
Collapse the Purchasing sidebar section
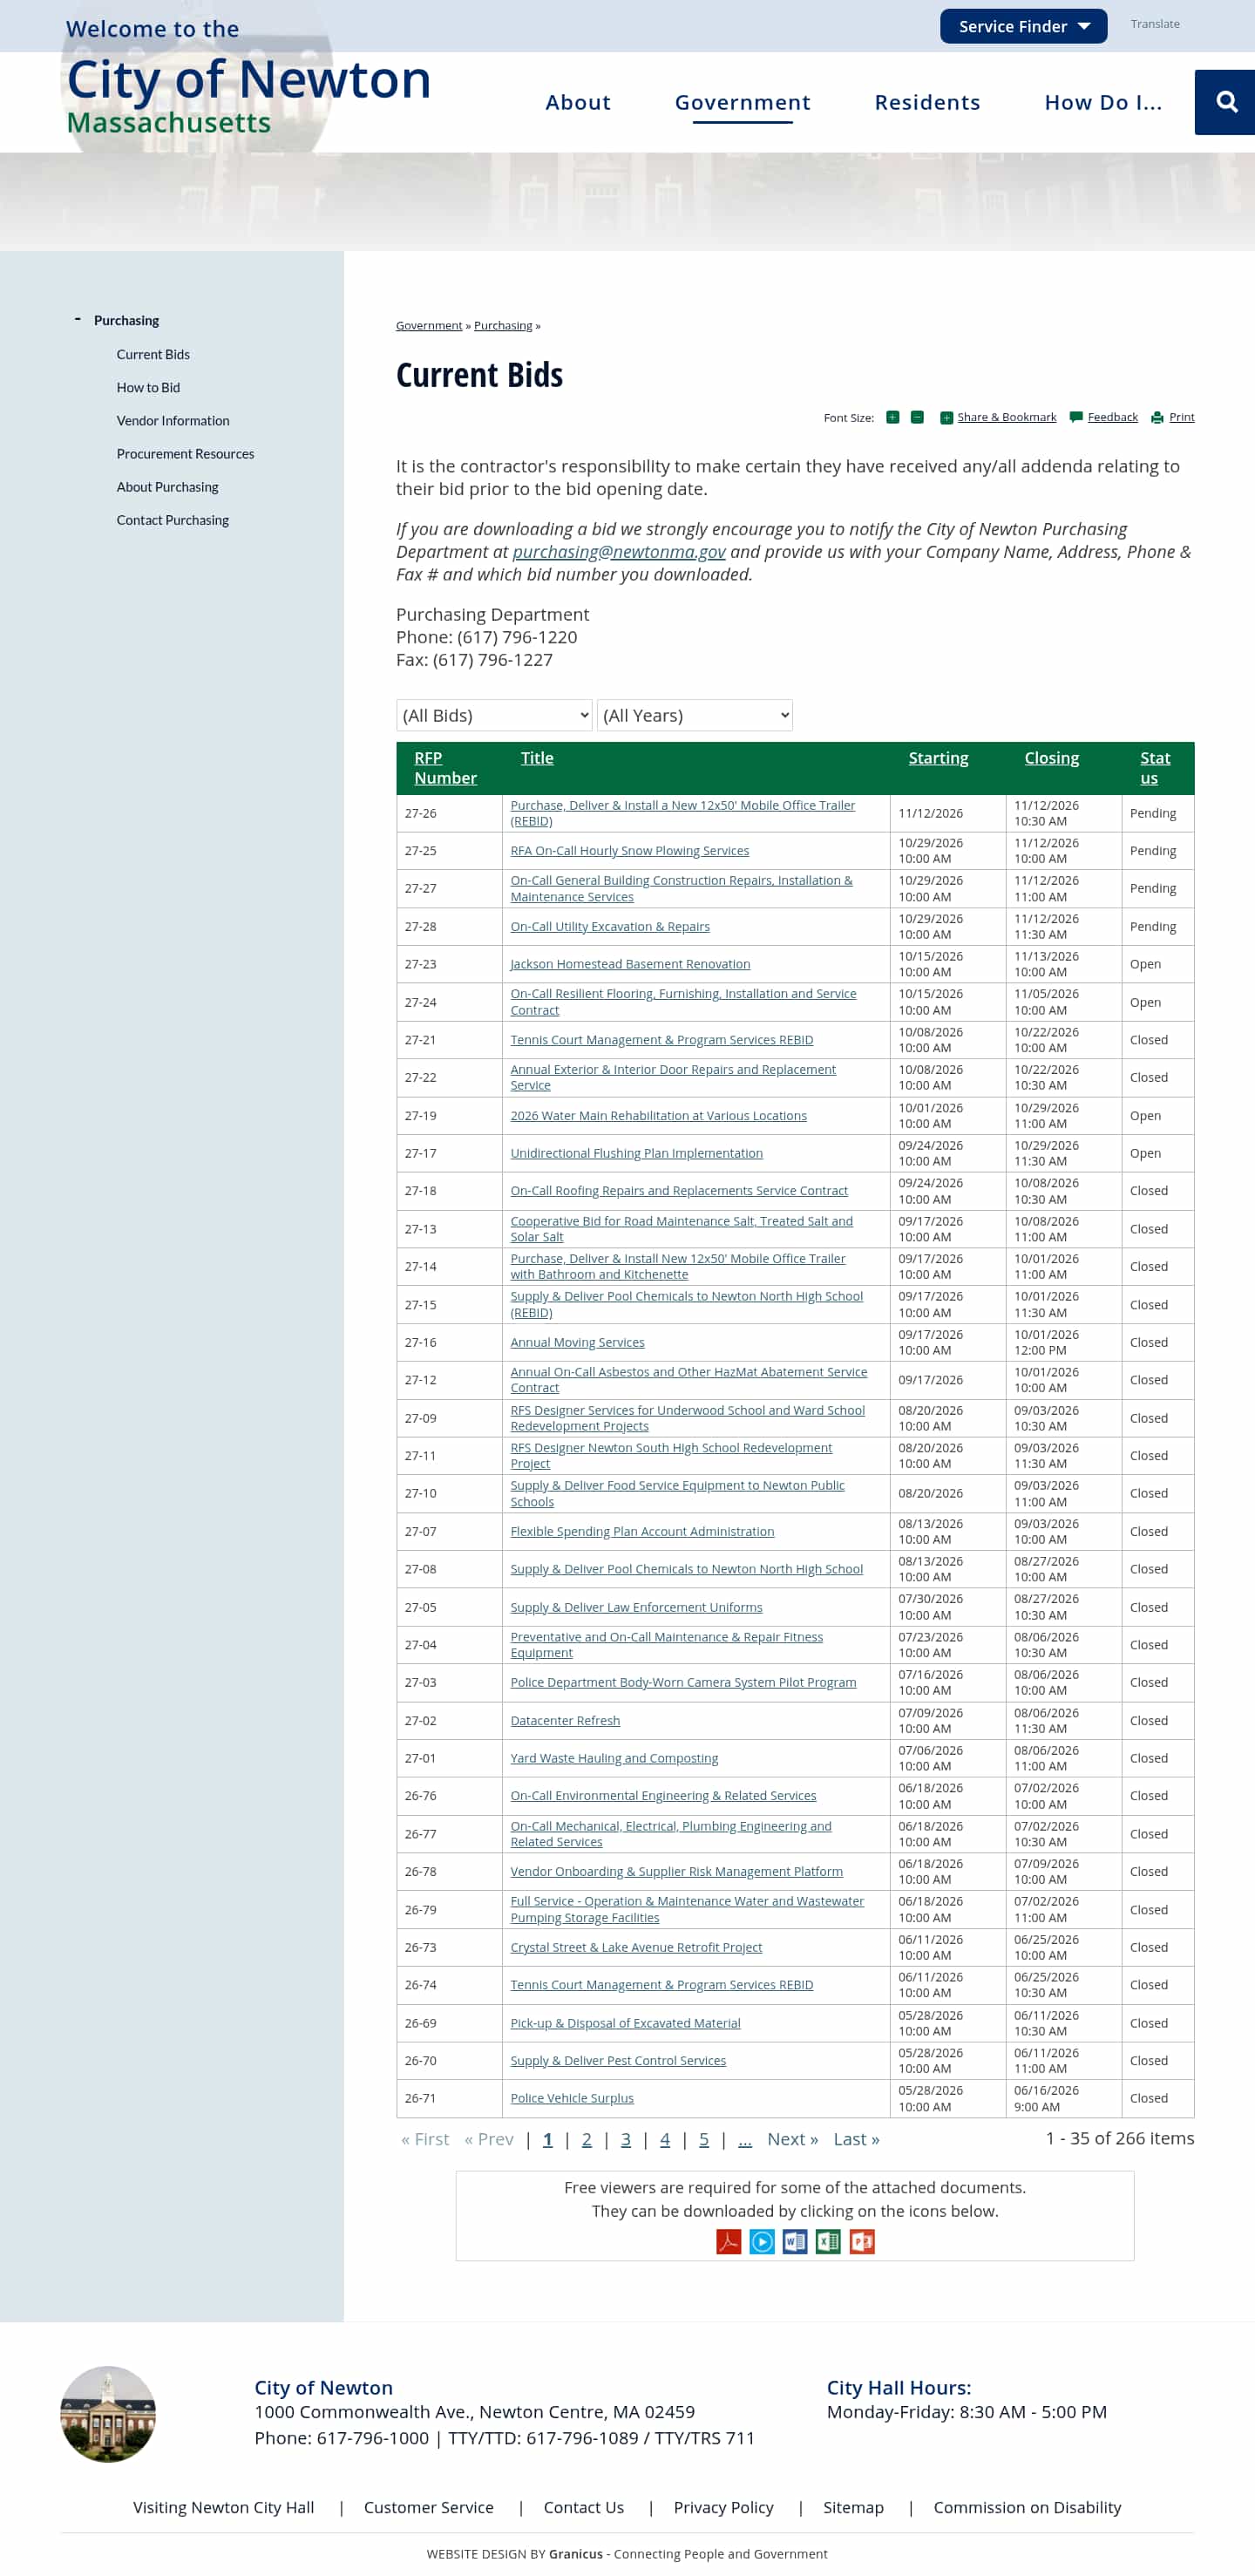78,320
